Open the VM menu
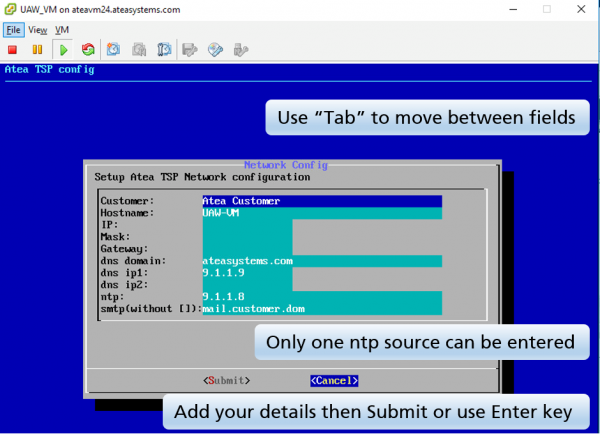The height and width of the screenshot is (434, 600). point(62,30)
